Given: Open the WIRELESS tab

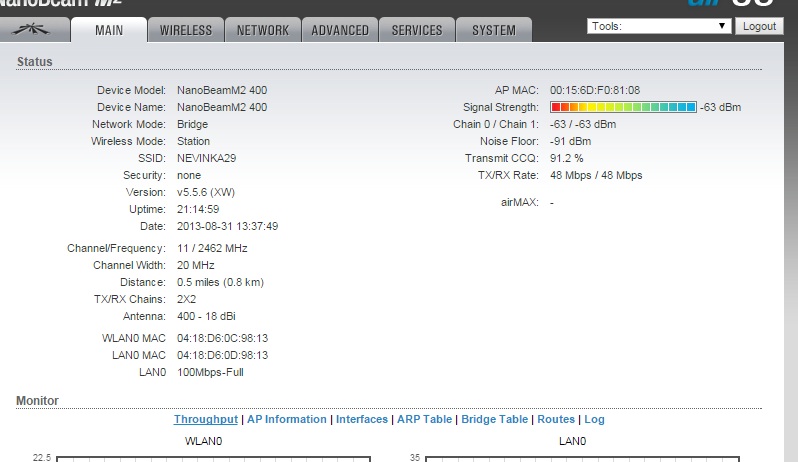Looking at the screenshot, I should coord(186,30).
